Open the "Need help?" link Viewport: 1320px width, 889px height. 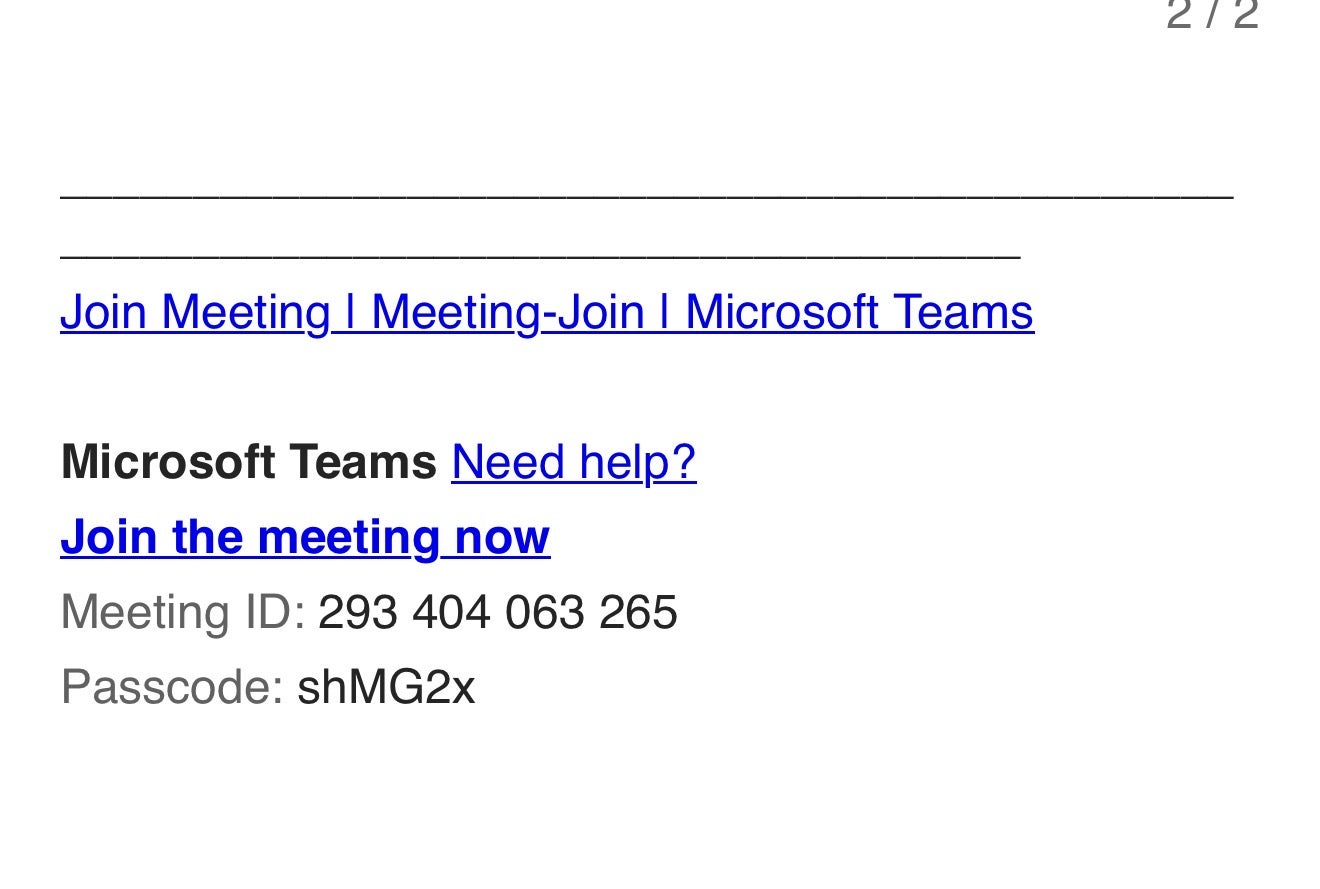point(573,463)
